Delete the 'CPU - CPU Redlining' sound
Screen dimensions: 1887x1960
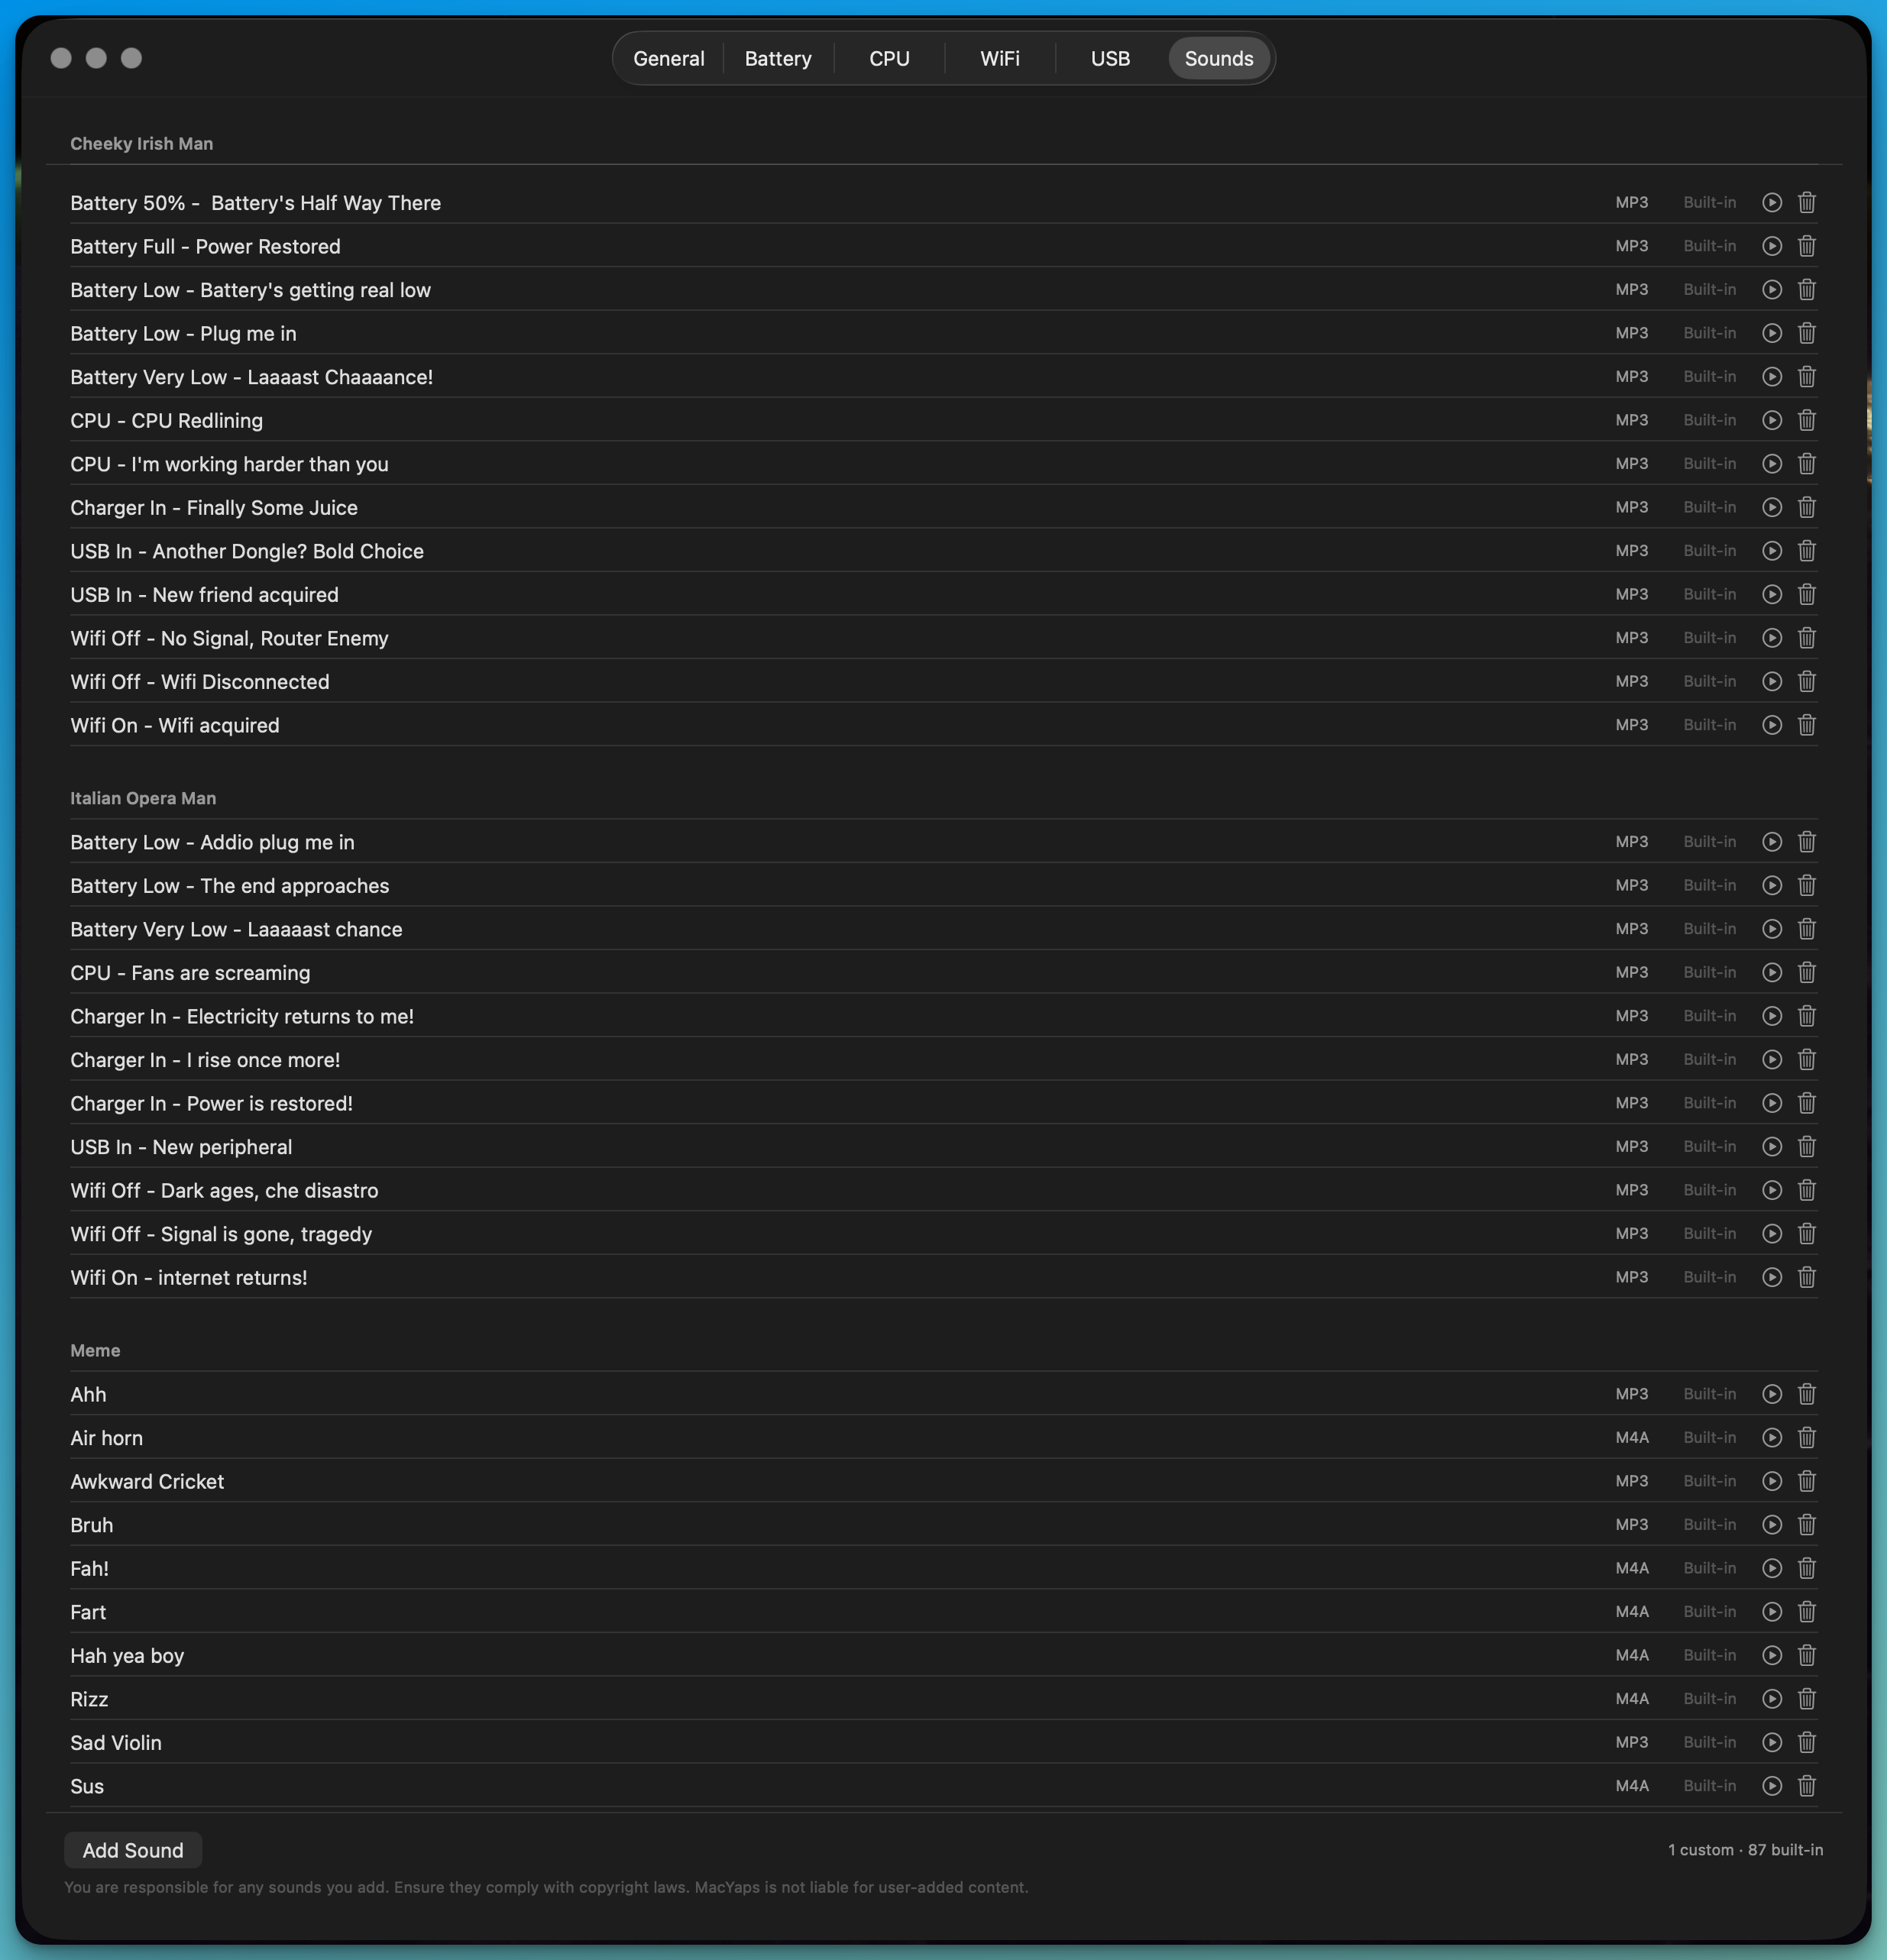coord(1806,420)
